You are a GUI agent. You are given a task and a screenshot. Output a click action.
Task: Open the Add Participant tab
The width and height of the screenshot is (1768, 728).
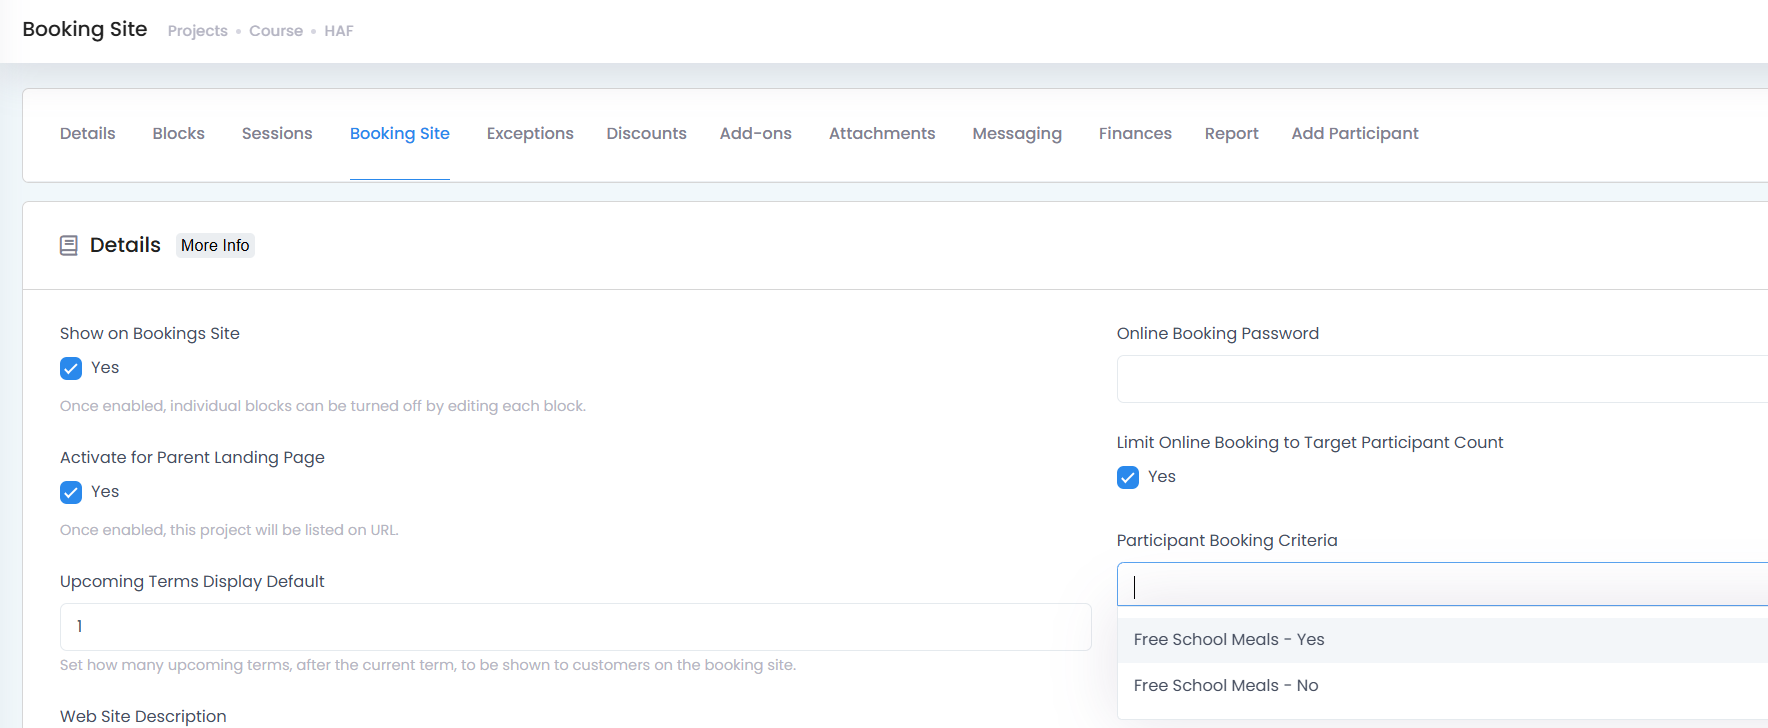pos(1355,134)
